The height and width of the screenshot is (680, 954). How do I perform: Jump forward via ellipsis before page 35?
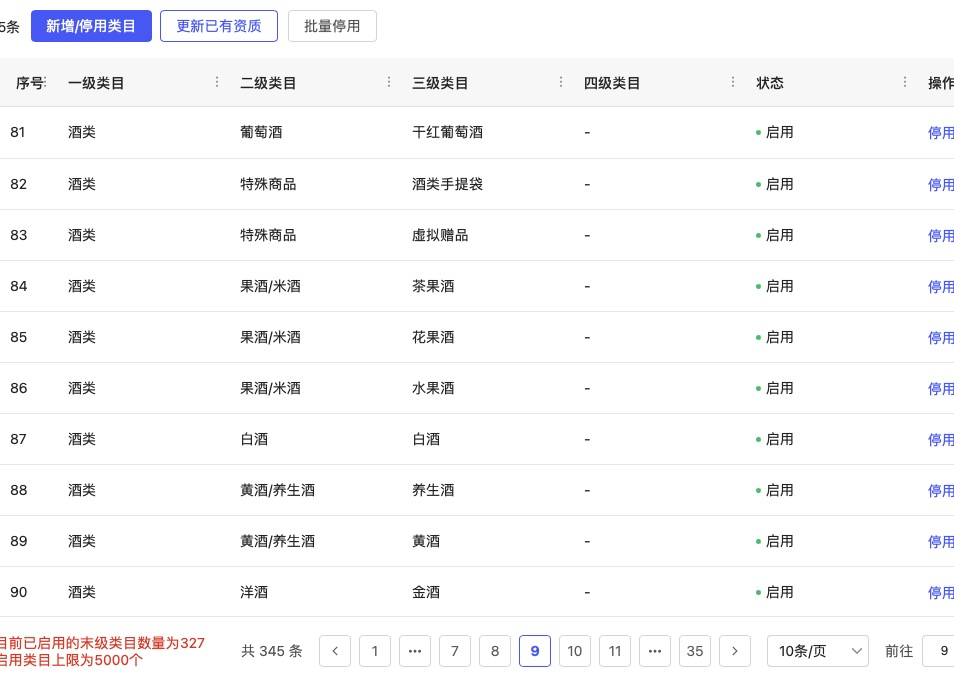pos(655,651)
